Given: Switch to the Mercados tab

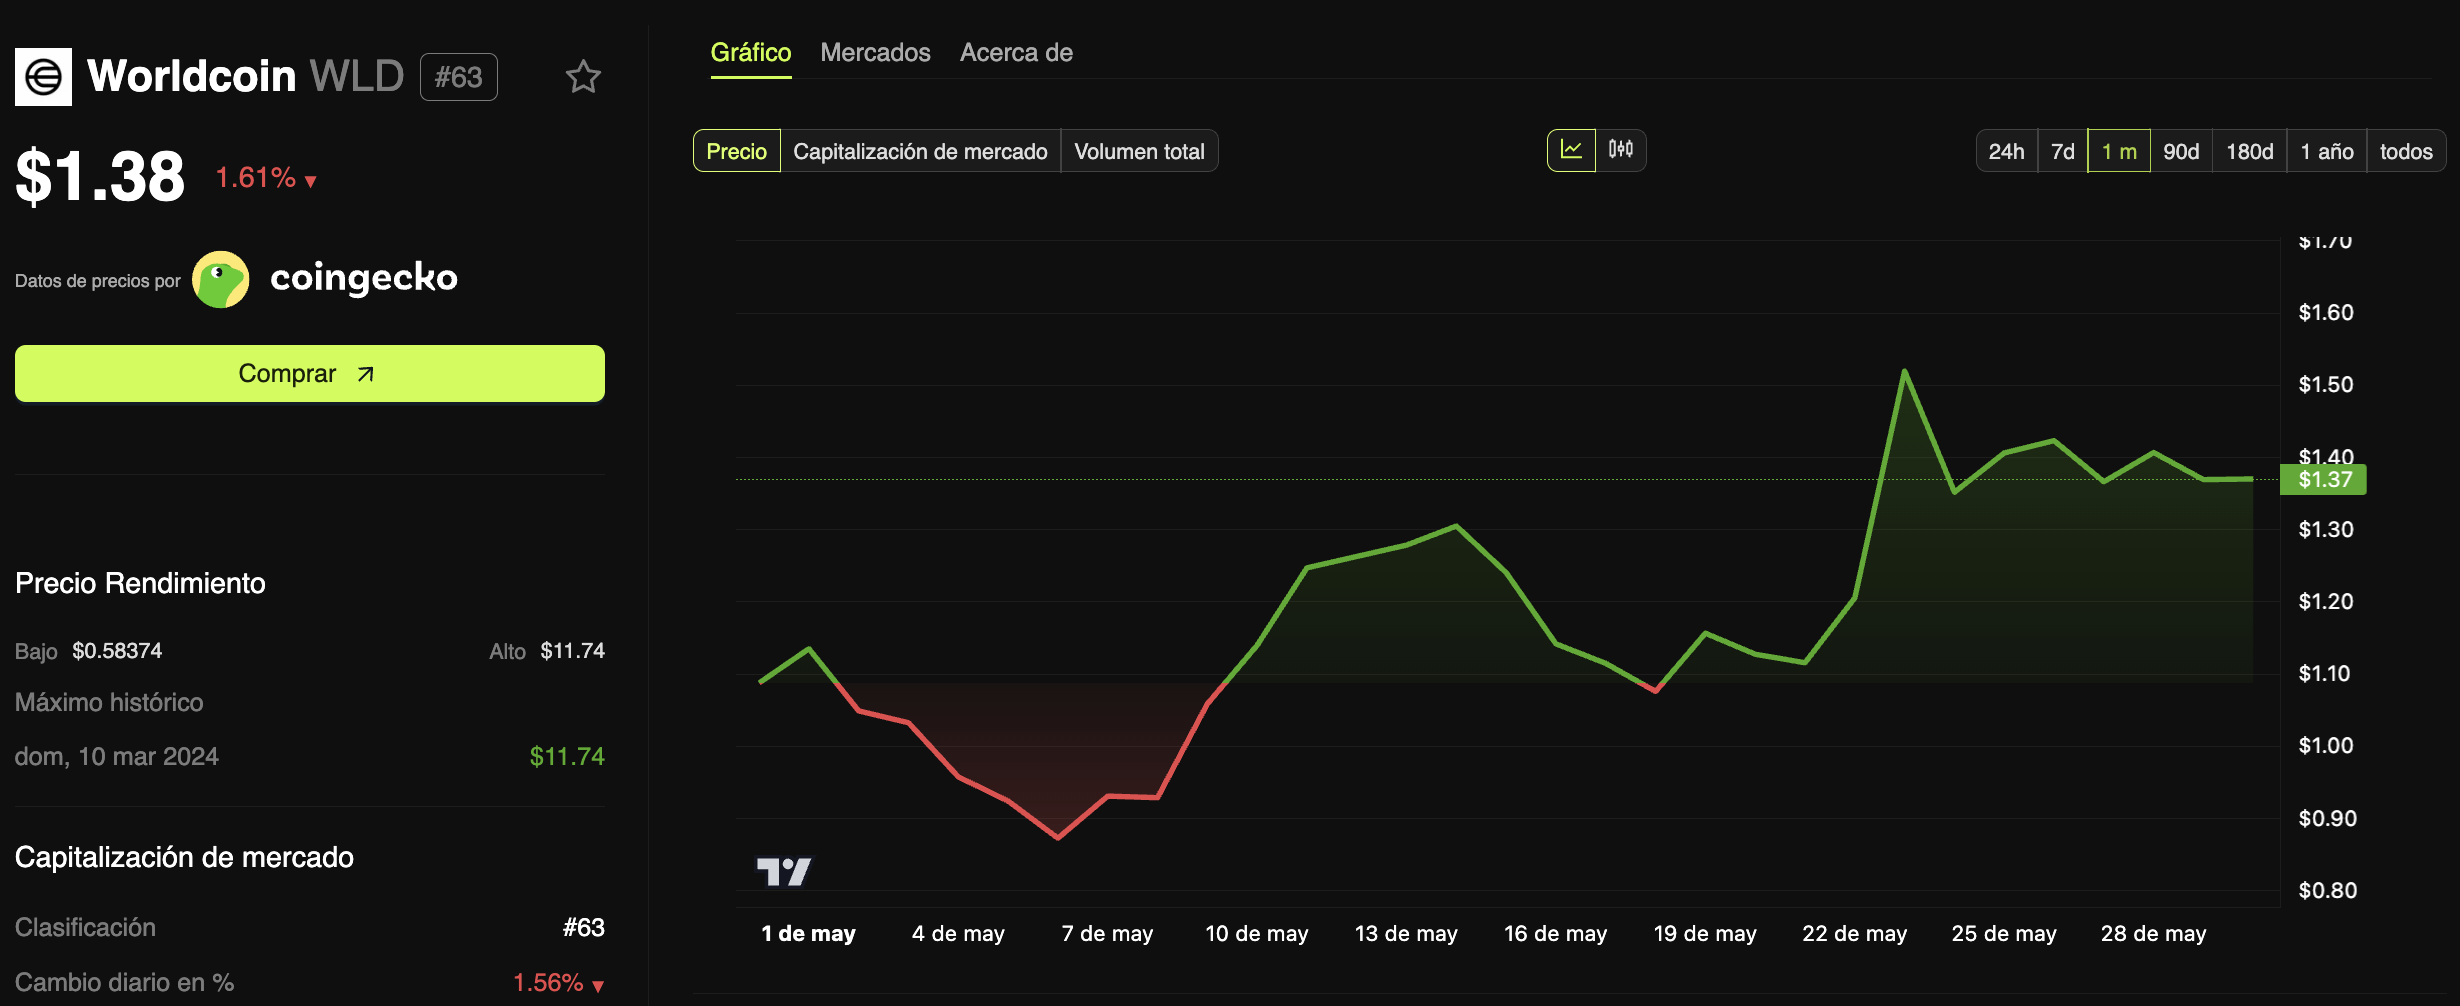Looking at the screenshot, I should [875, 53].
